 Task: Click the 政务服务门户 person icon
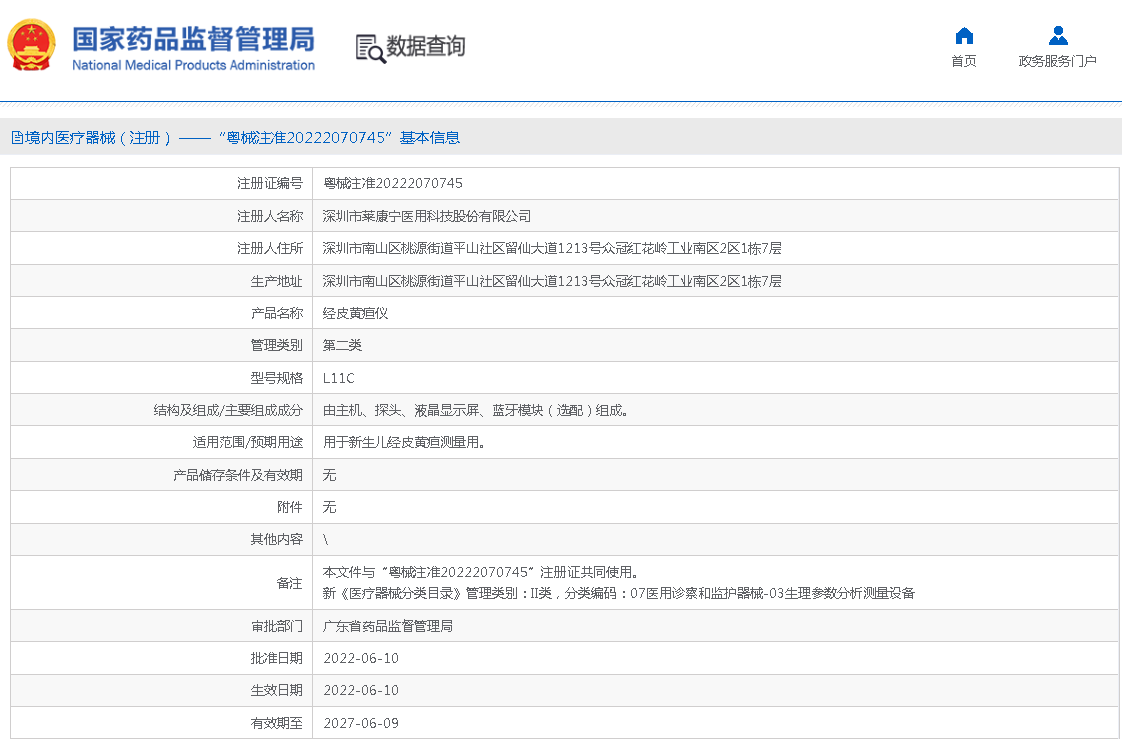[x=1058, y=36]
